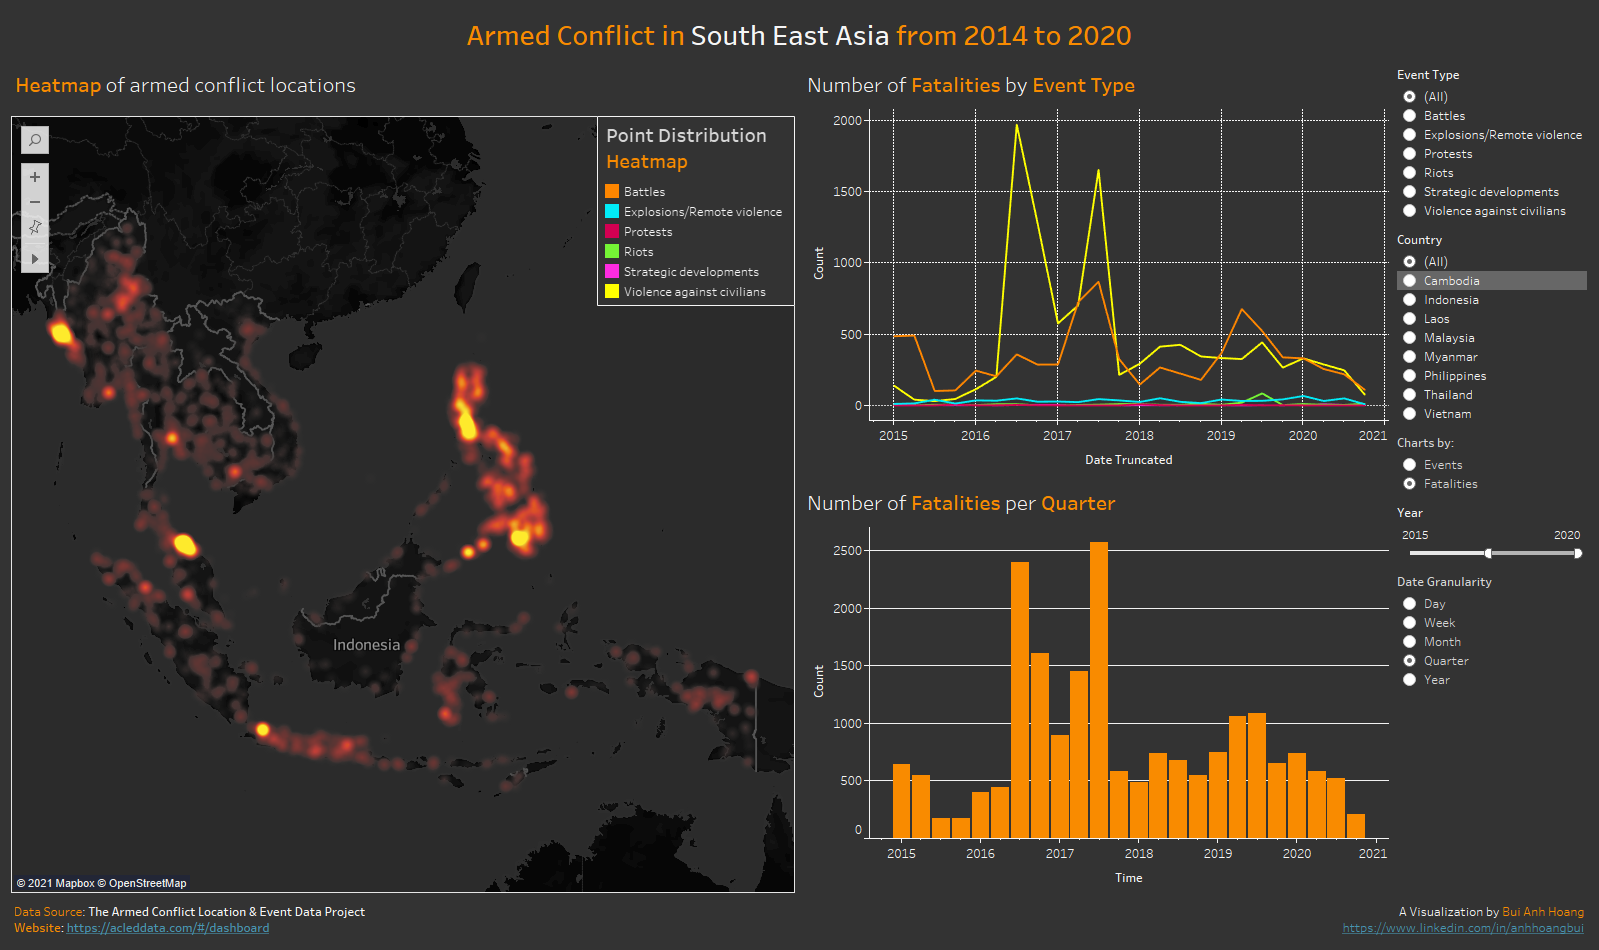This screenshot has width=1599, height=950.
Task: Click the tallest bar in quarterly chart
Action: point(1098,689)
